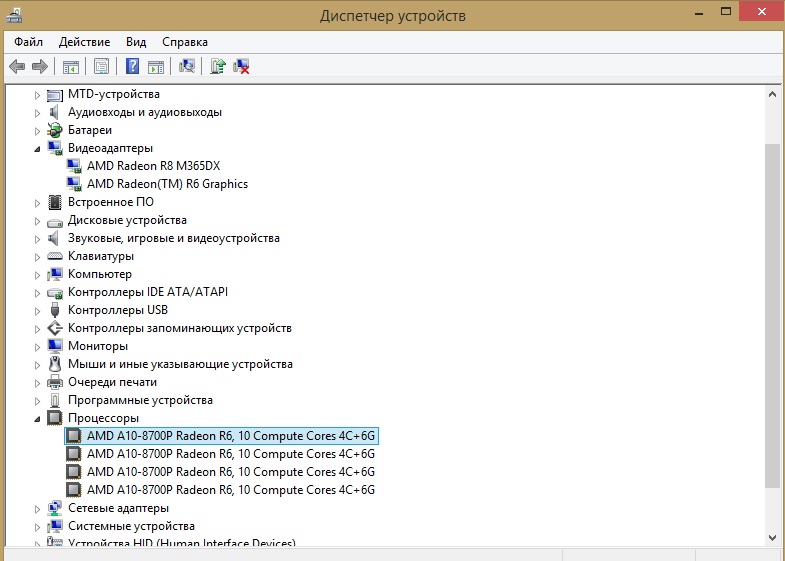This screenshot has width=785, height=561.
Task: Toggle the show/hide console tree icon
Action: coord(71,67)
